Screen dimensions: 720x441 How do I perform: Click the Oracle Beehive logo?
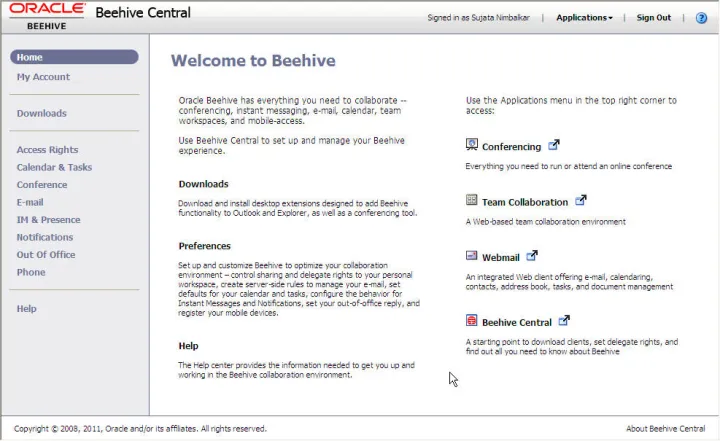pos(47,17)
